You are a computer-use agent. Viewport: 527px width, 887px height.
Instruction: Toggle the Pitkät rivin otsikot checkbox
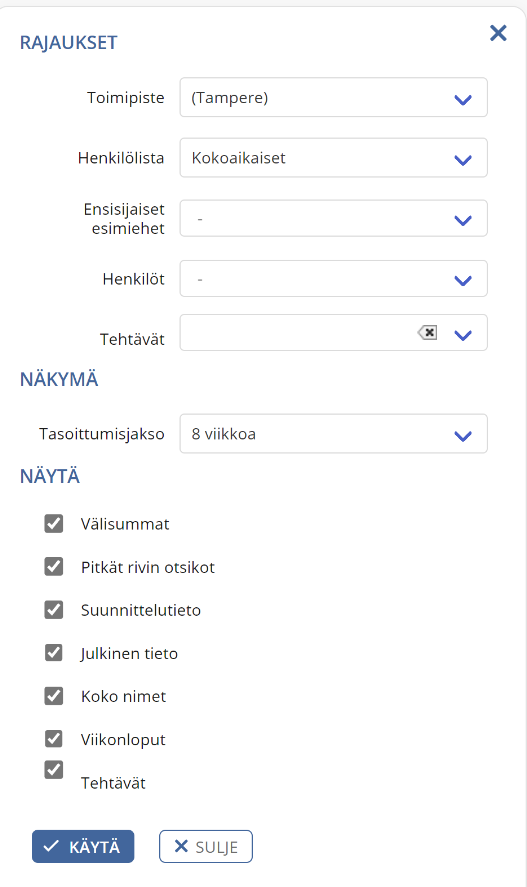(x=54, y=566)
